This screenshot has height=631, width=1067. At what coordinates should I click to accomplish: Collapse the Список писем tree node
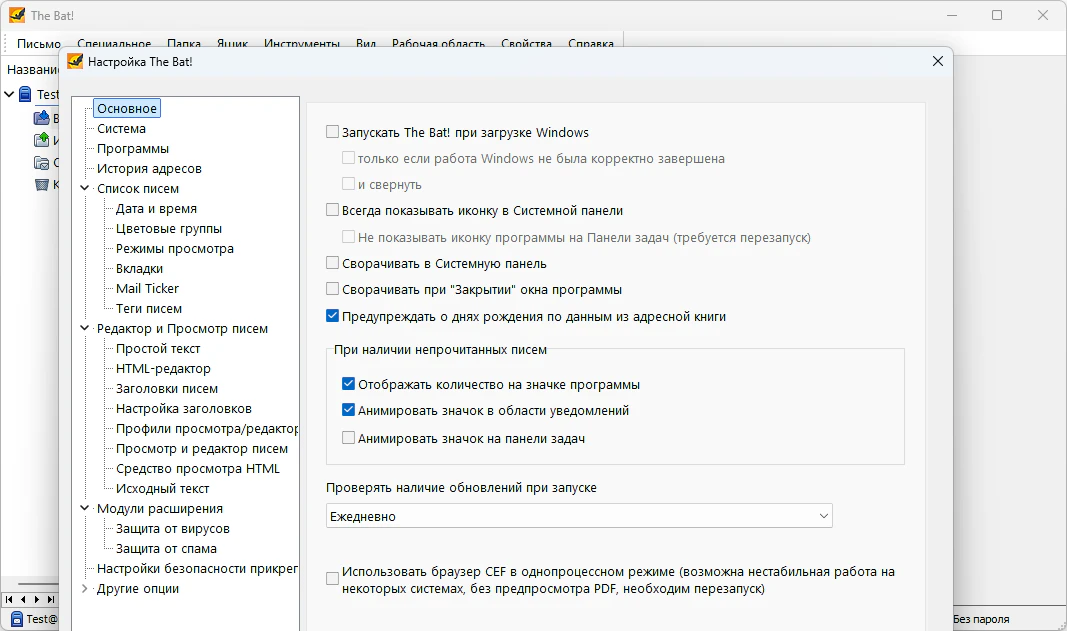(x=85, y=188)
